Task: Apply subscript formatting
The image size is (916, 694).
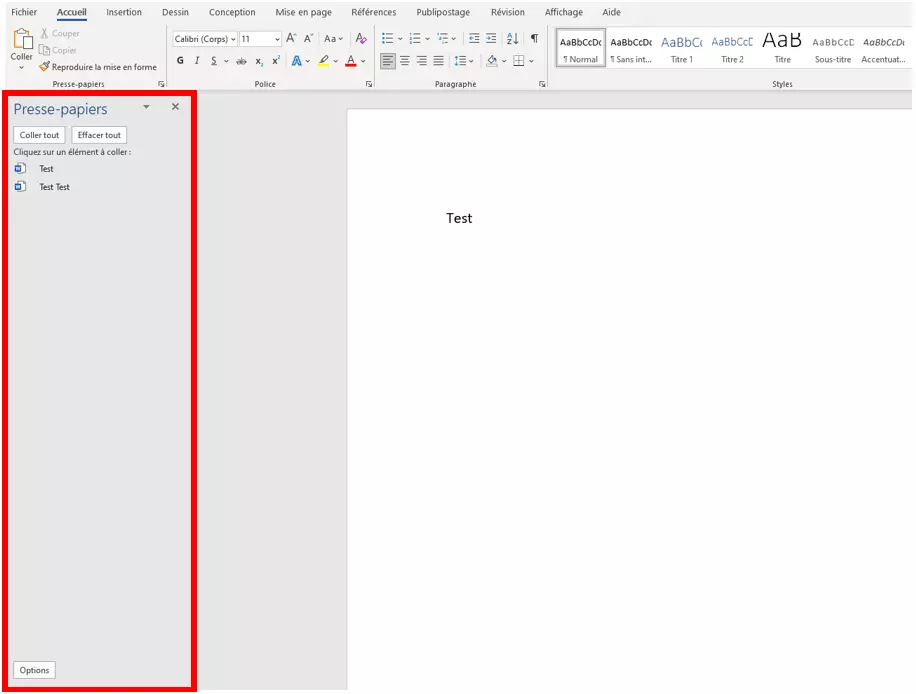Action: (259, 61)
